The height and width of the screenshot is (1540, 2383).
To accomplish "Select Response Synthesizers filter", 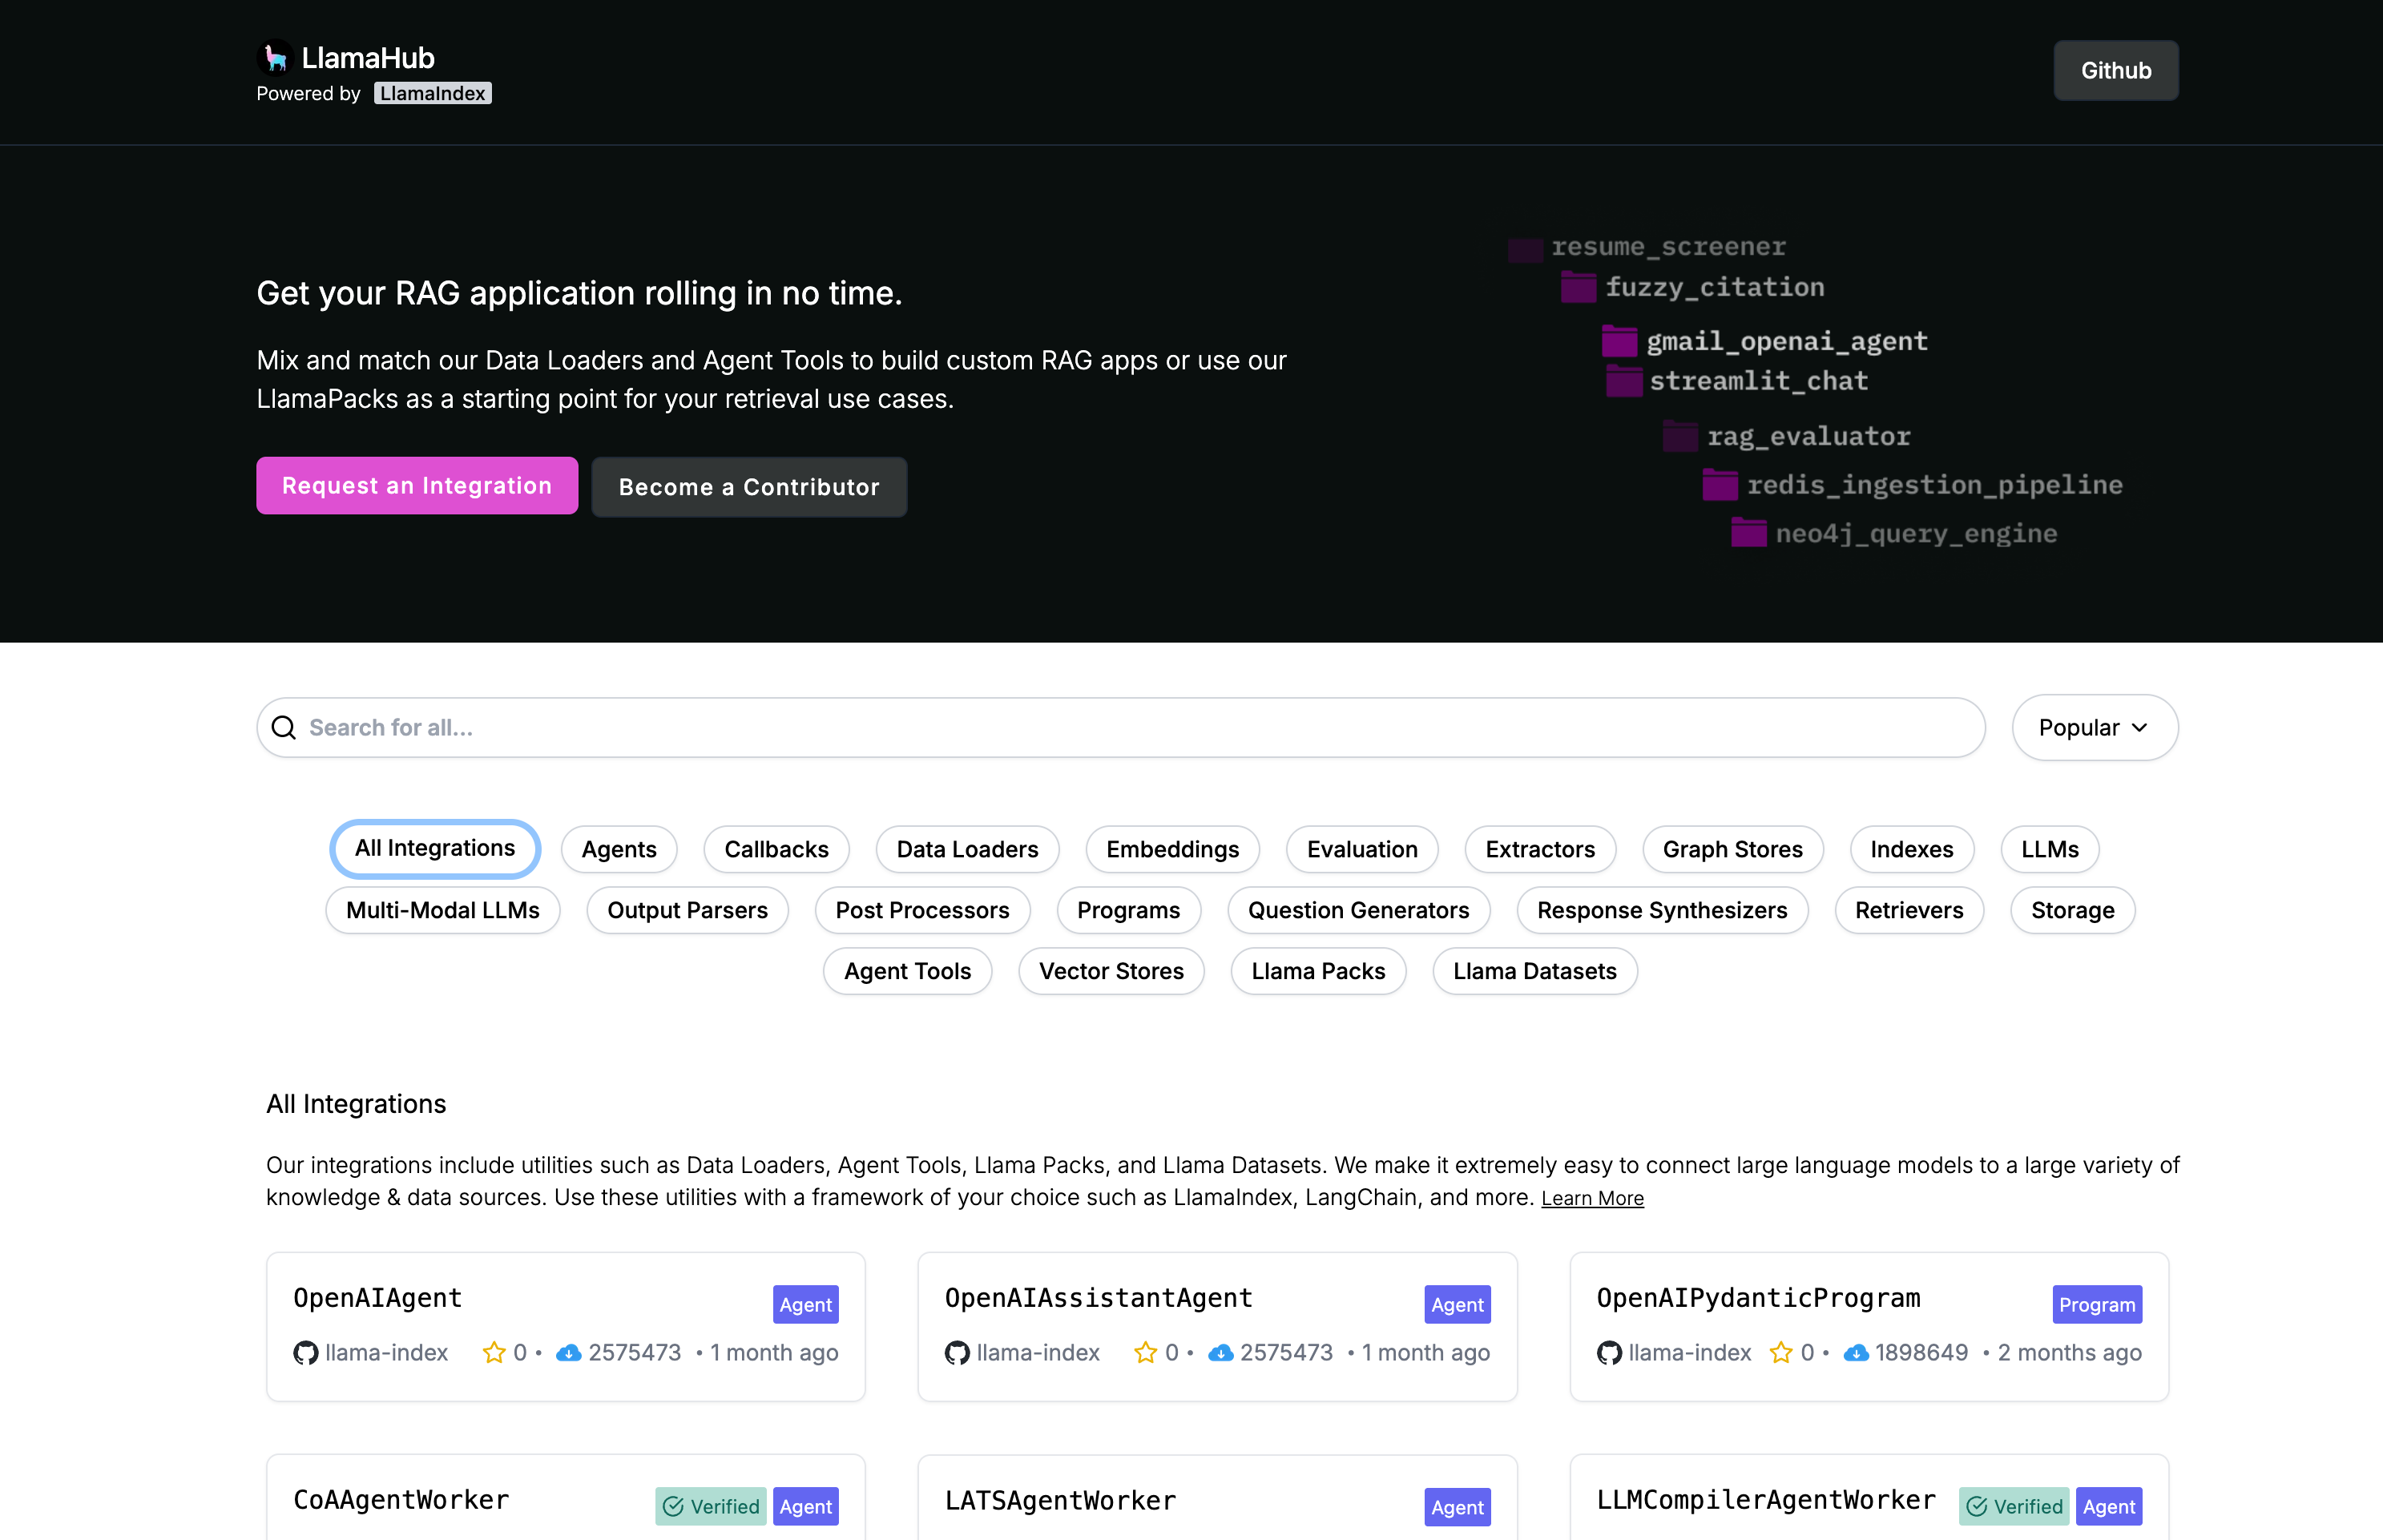I will (1662, 910).
